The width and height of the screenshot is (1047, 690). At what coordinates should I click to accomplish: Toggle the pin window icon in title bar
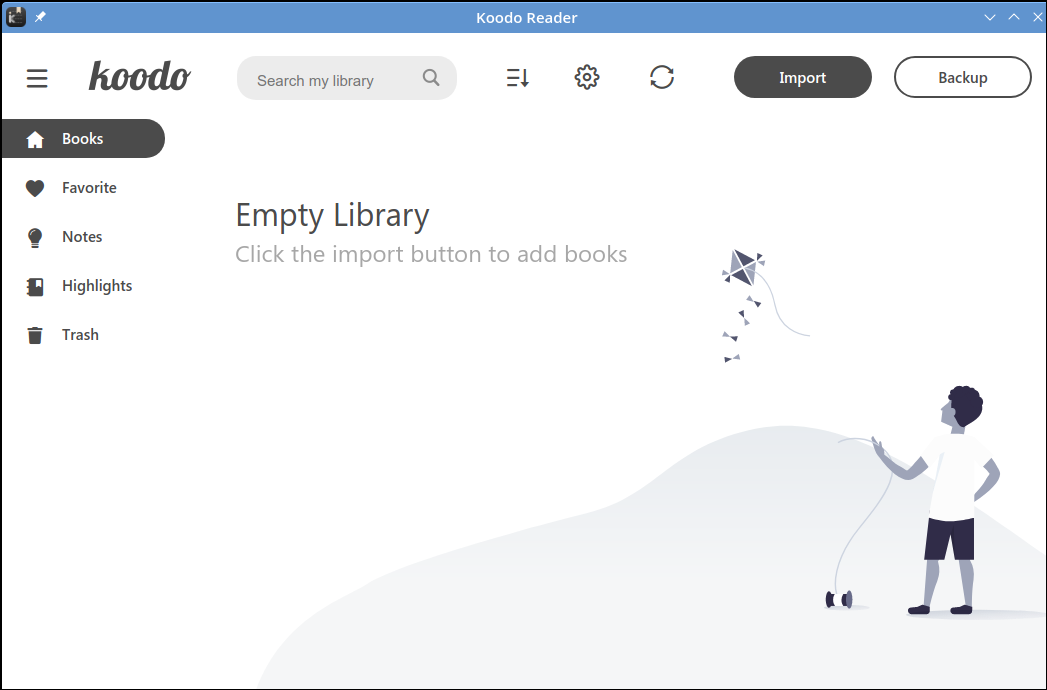point(40,17)
